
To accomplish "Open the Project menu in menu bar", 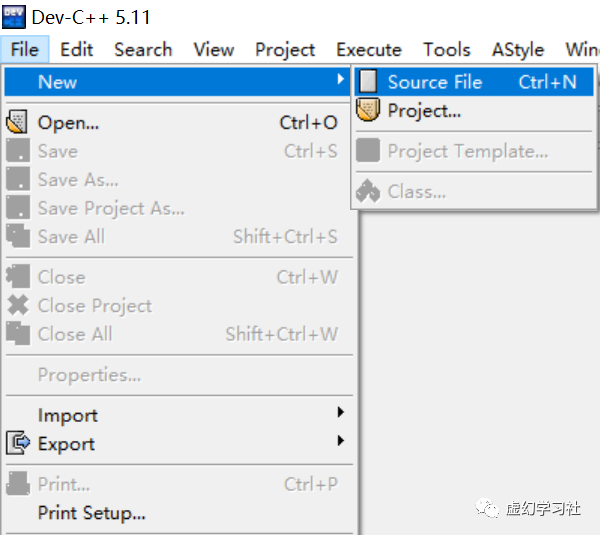I will click(285, 49).
